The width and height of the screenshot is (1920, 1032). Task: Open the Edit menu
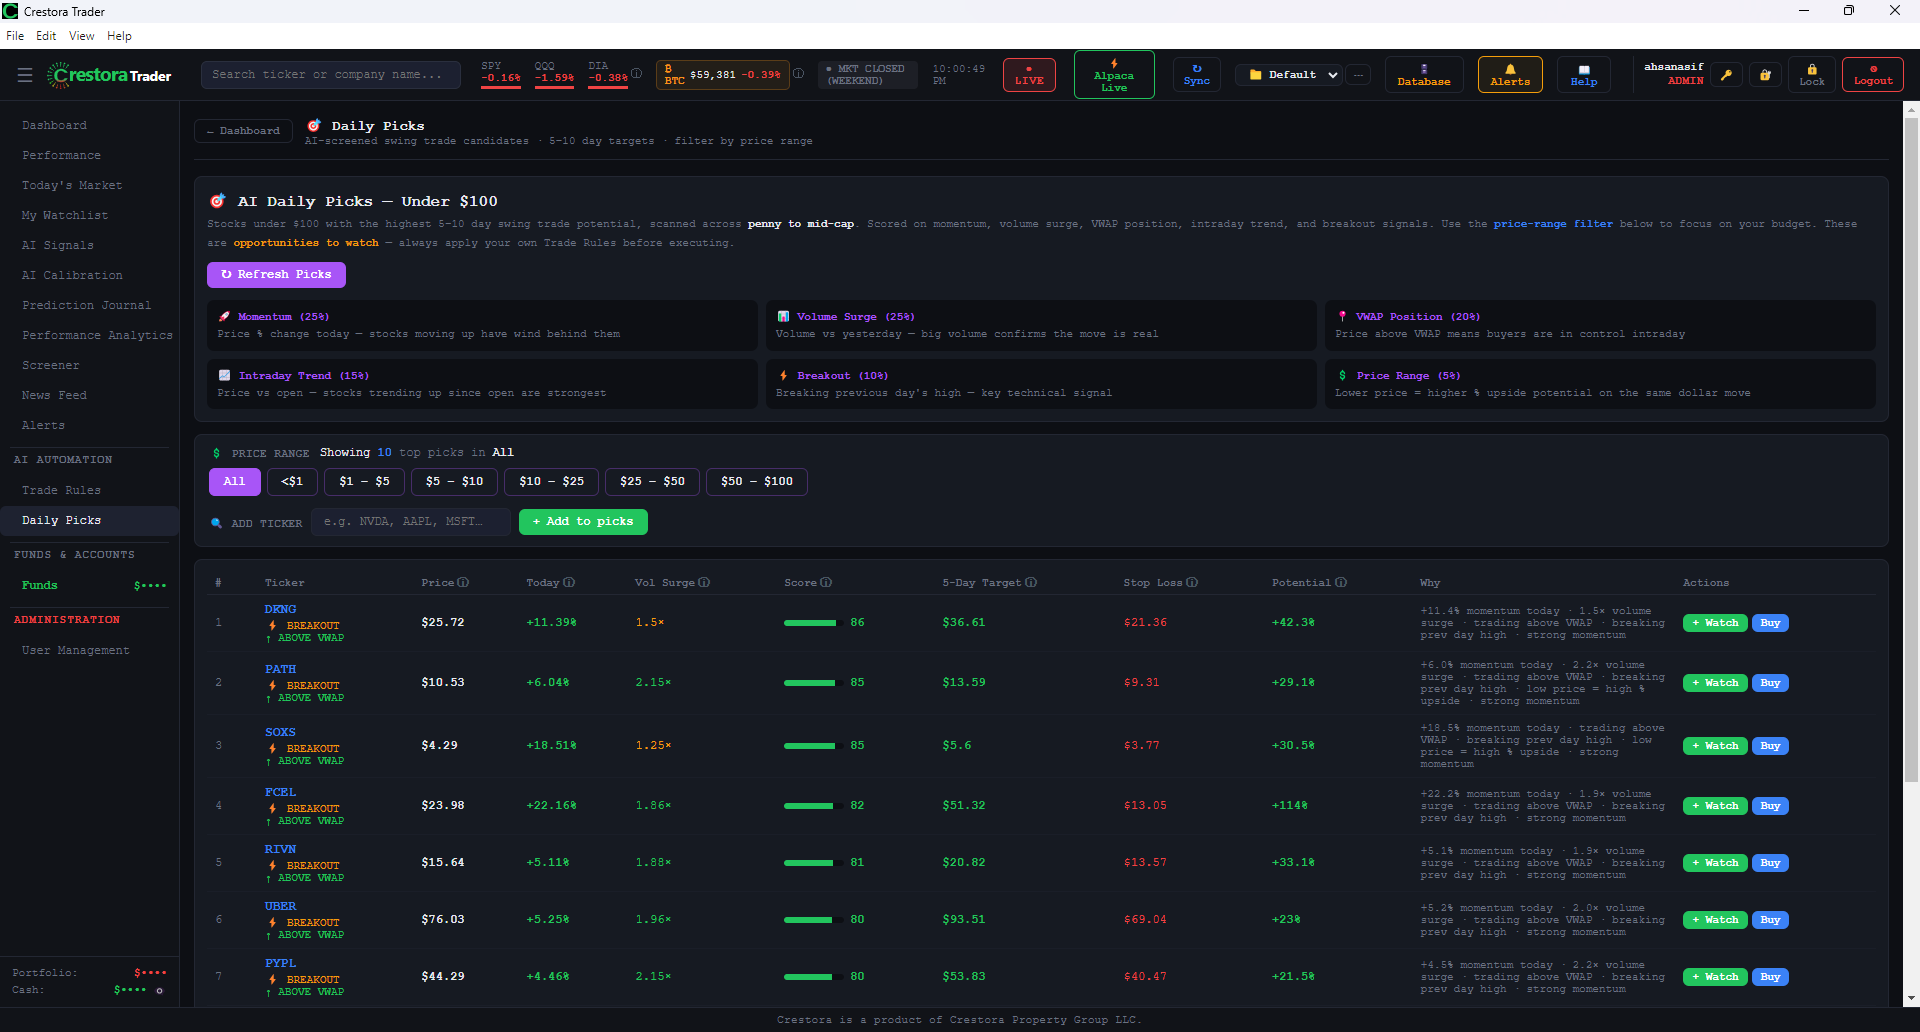point(46,36)
